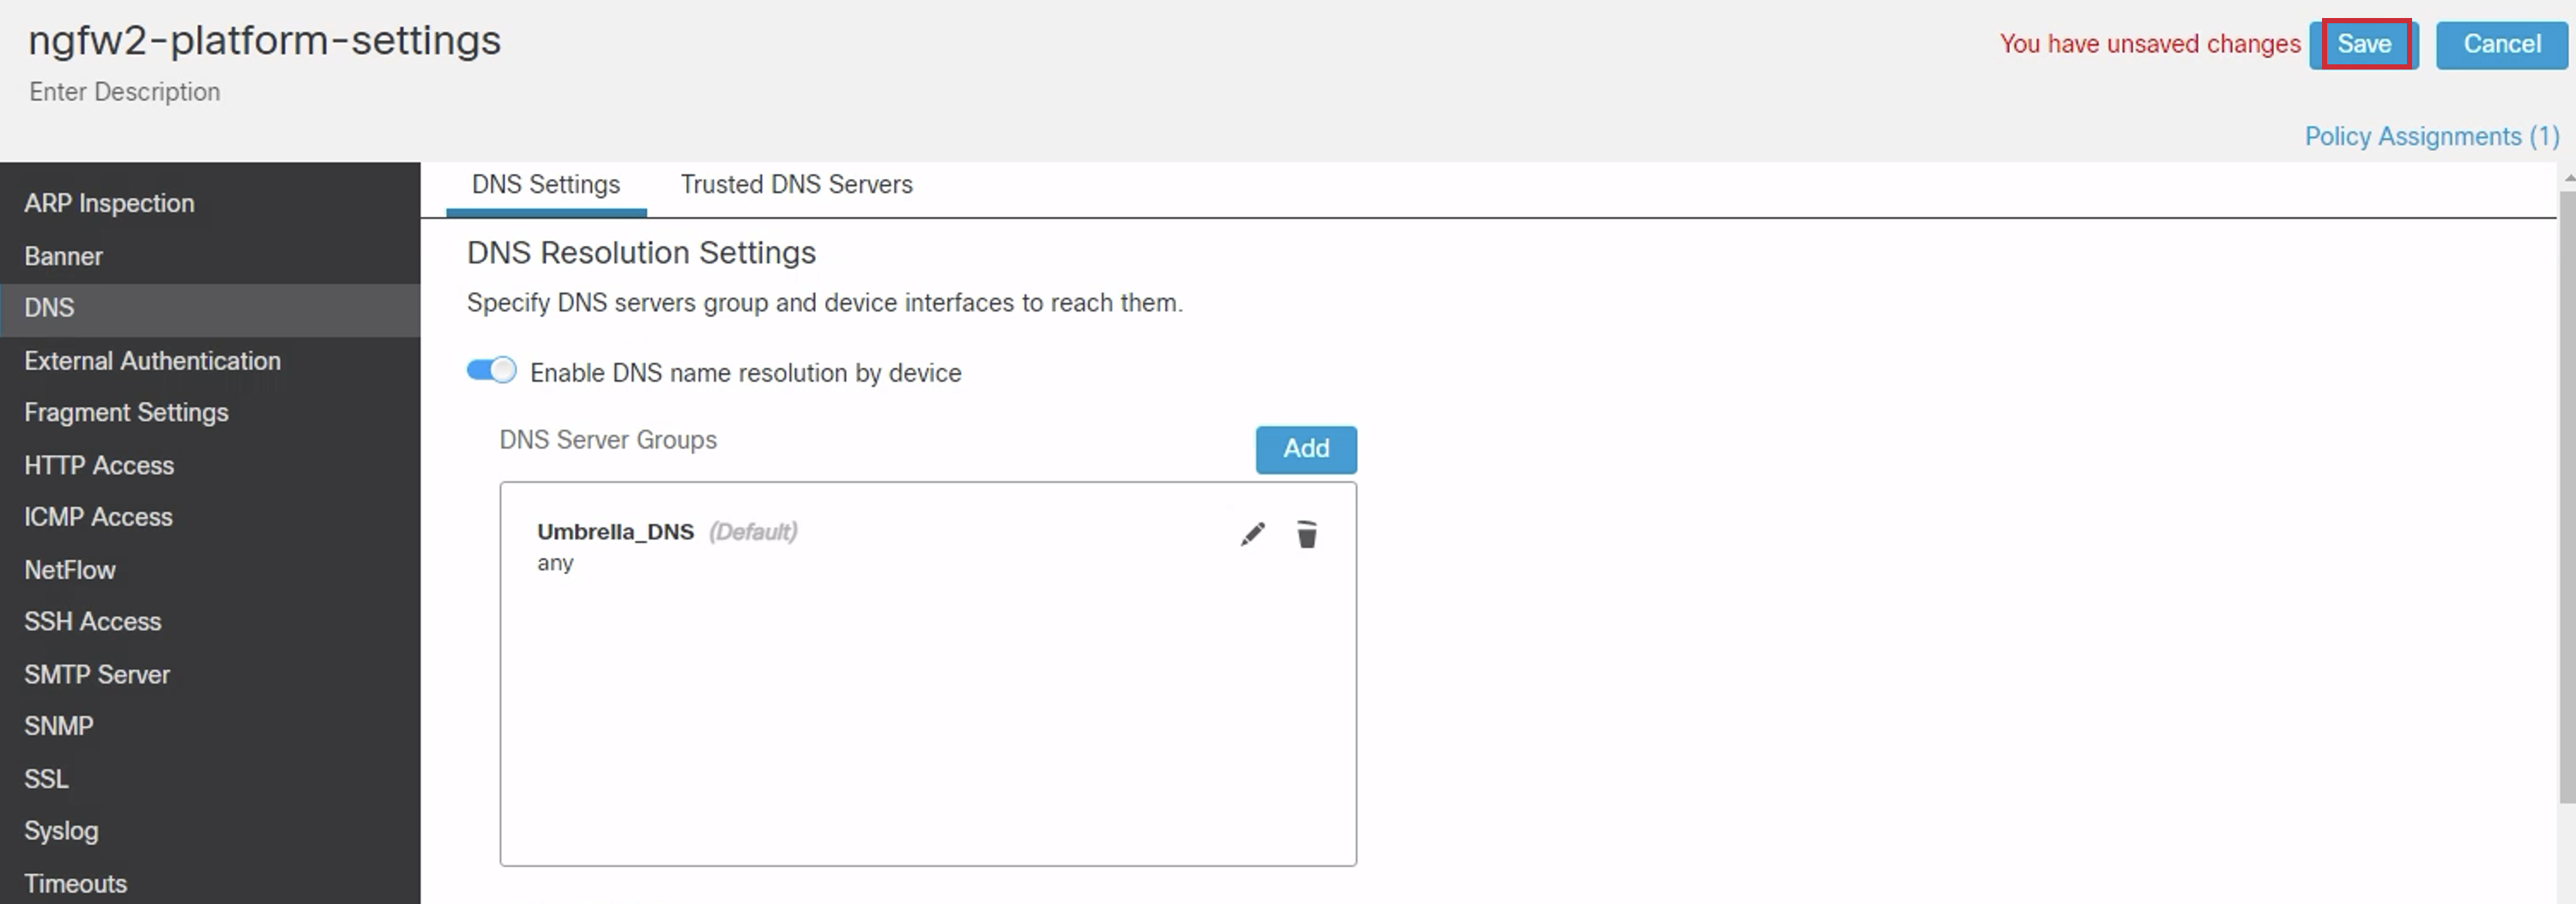Open HTTP Access settings
2576x904 pixels.
[x=210, y=465]
